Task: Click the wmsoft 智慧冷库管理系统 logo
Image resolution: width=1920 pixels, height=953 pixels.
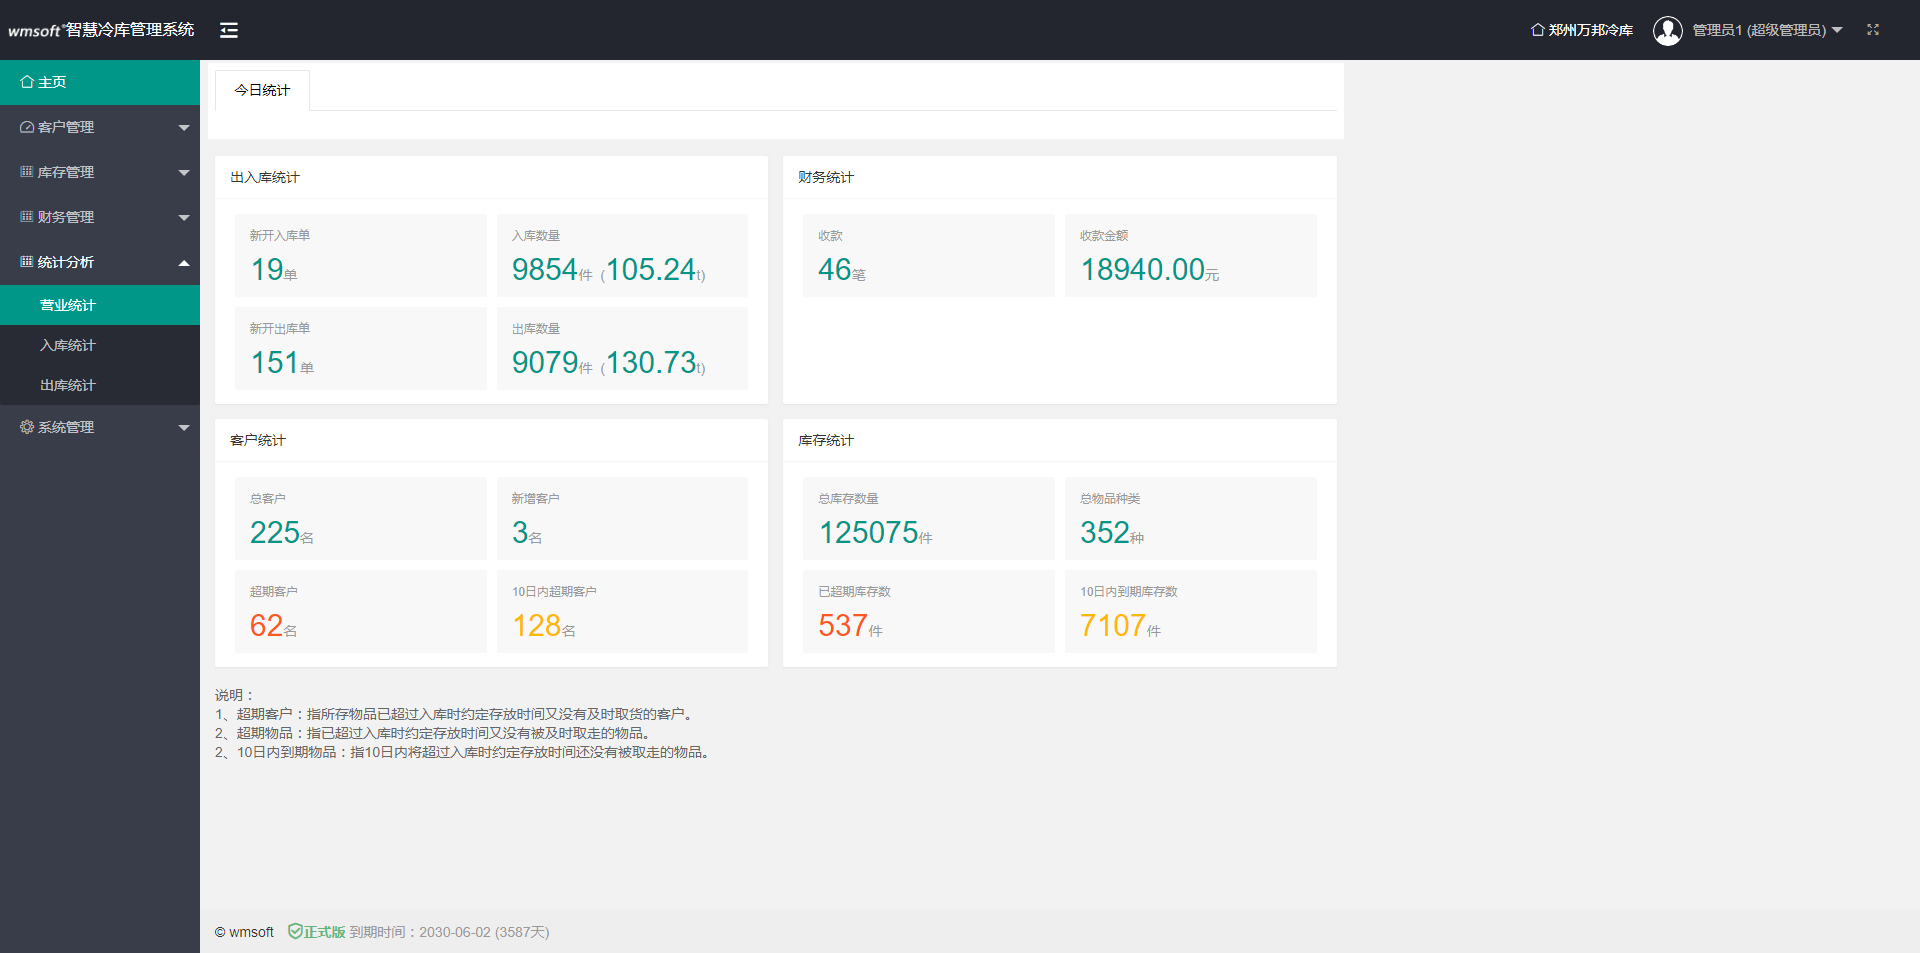Action: point(101,30)
